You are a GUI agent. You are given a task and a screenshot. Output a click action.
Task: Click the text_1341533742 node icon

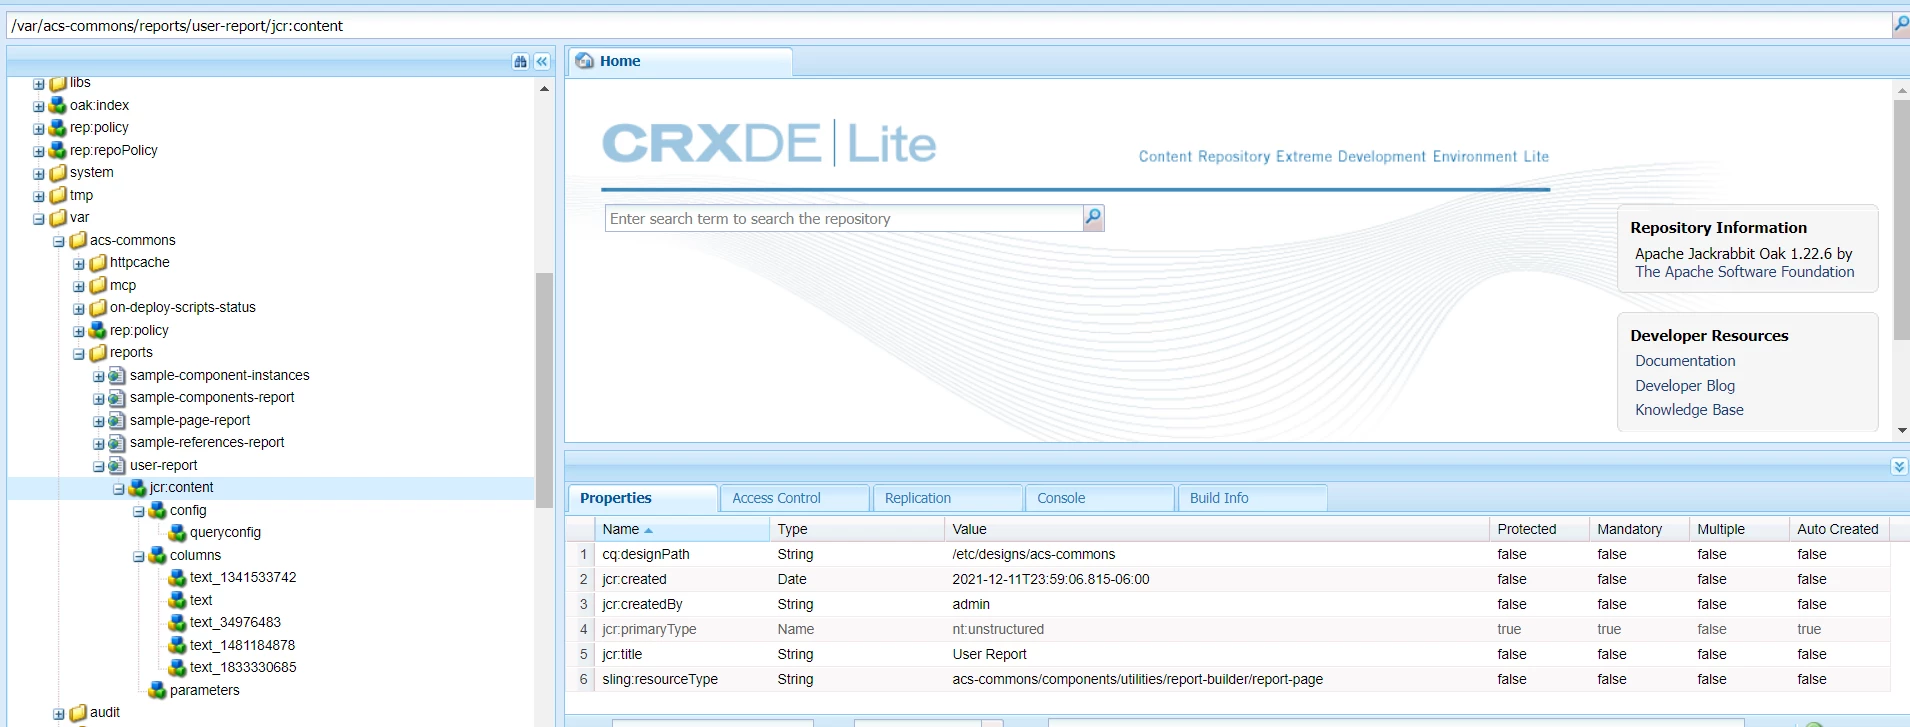pyautogui.click(x=178, y=578)
